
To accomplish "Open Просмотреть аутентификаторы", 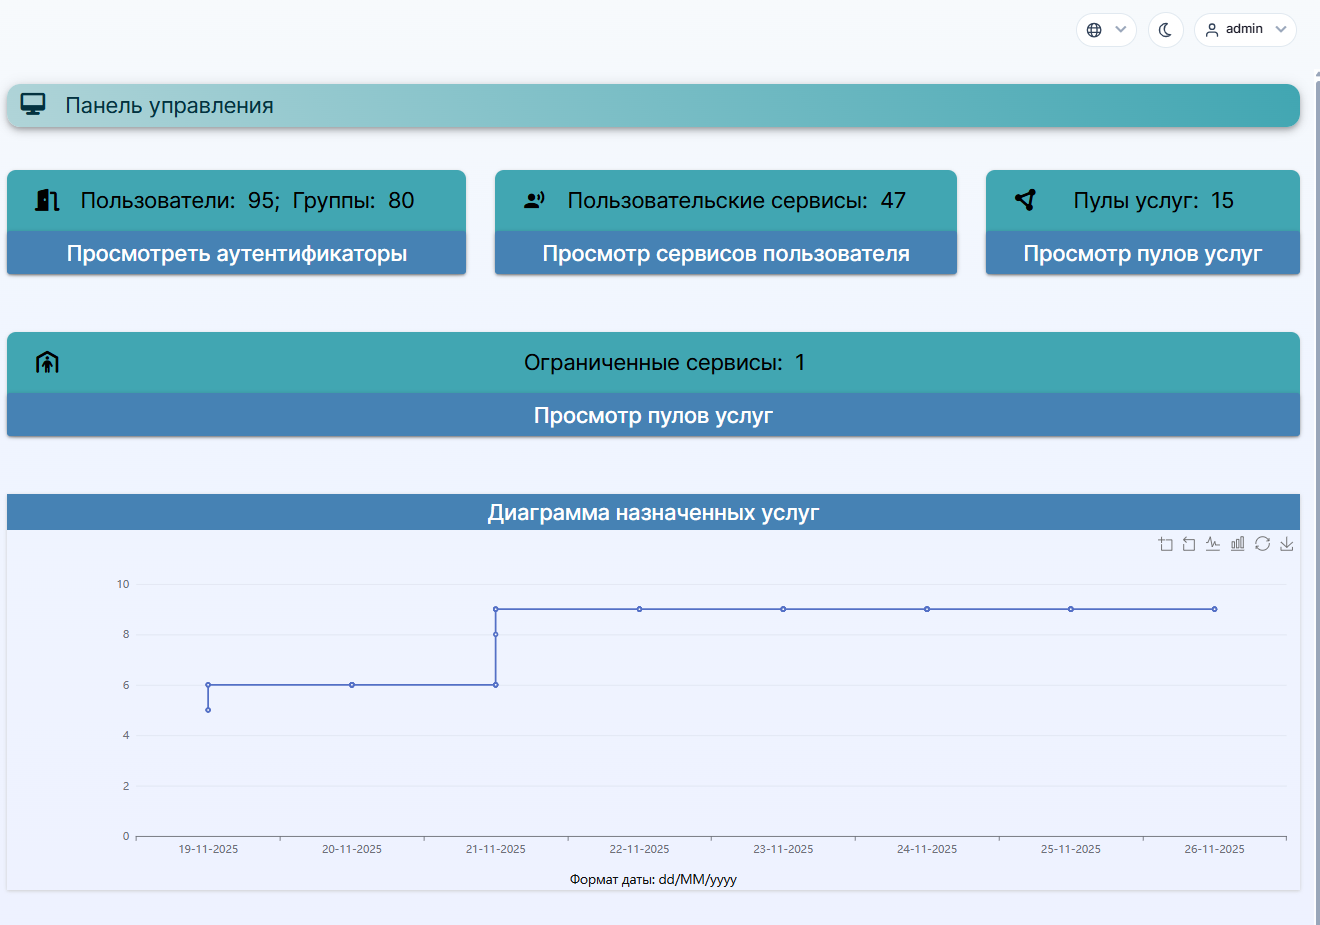I will pyautogui.click(x=237, y=253).
